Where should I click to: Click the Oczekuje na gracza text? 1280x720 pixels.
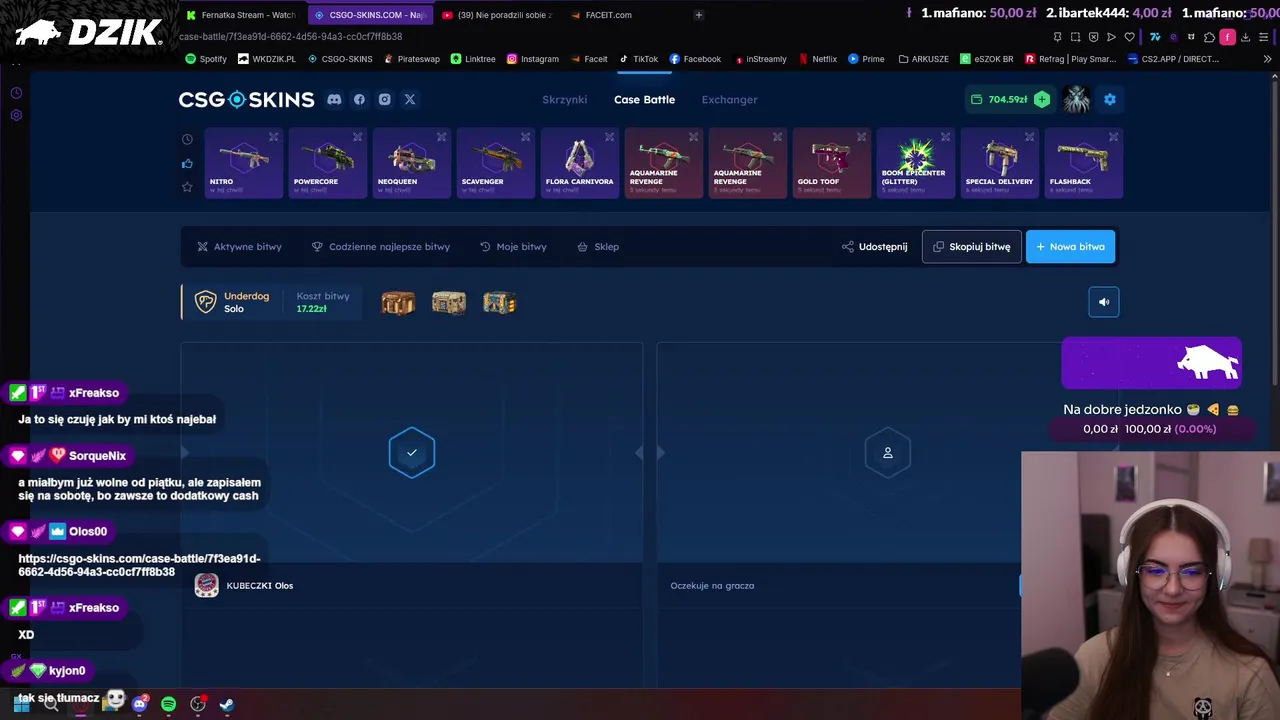[x=712, y=585]
